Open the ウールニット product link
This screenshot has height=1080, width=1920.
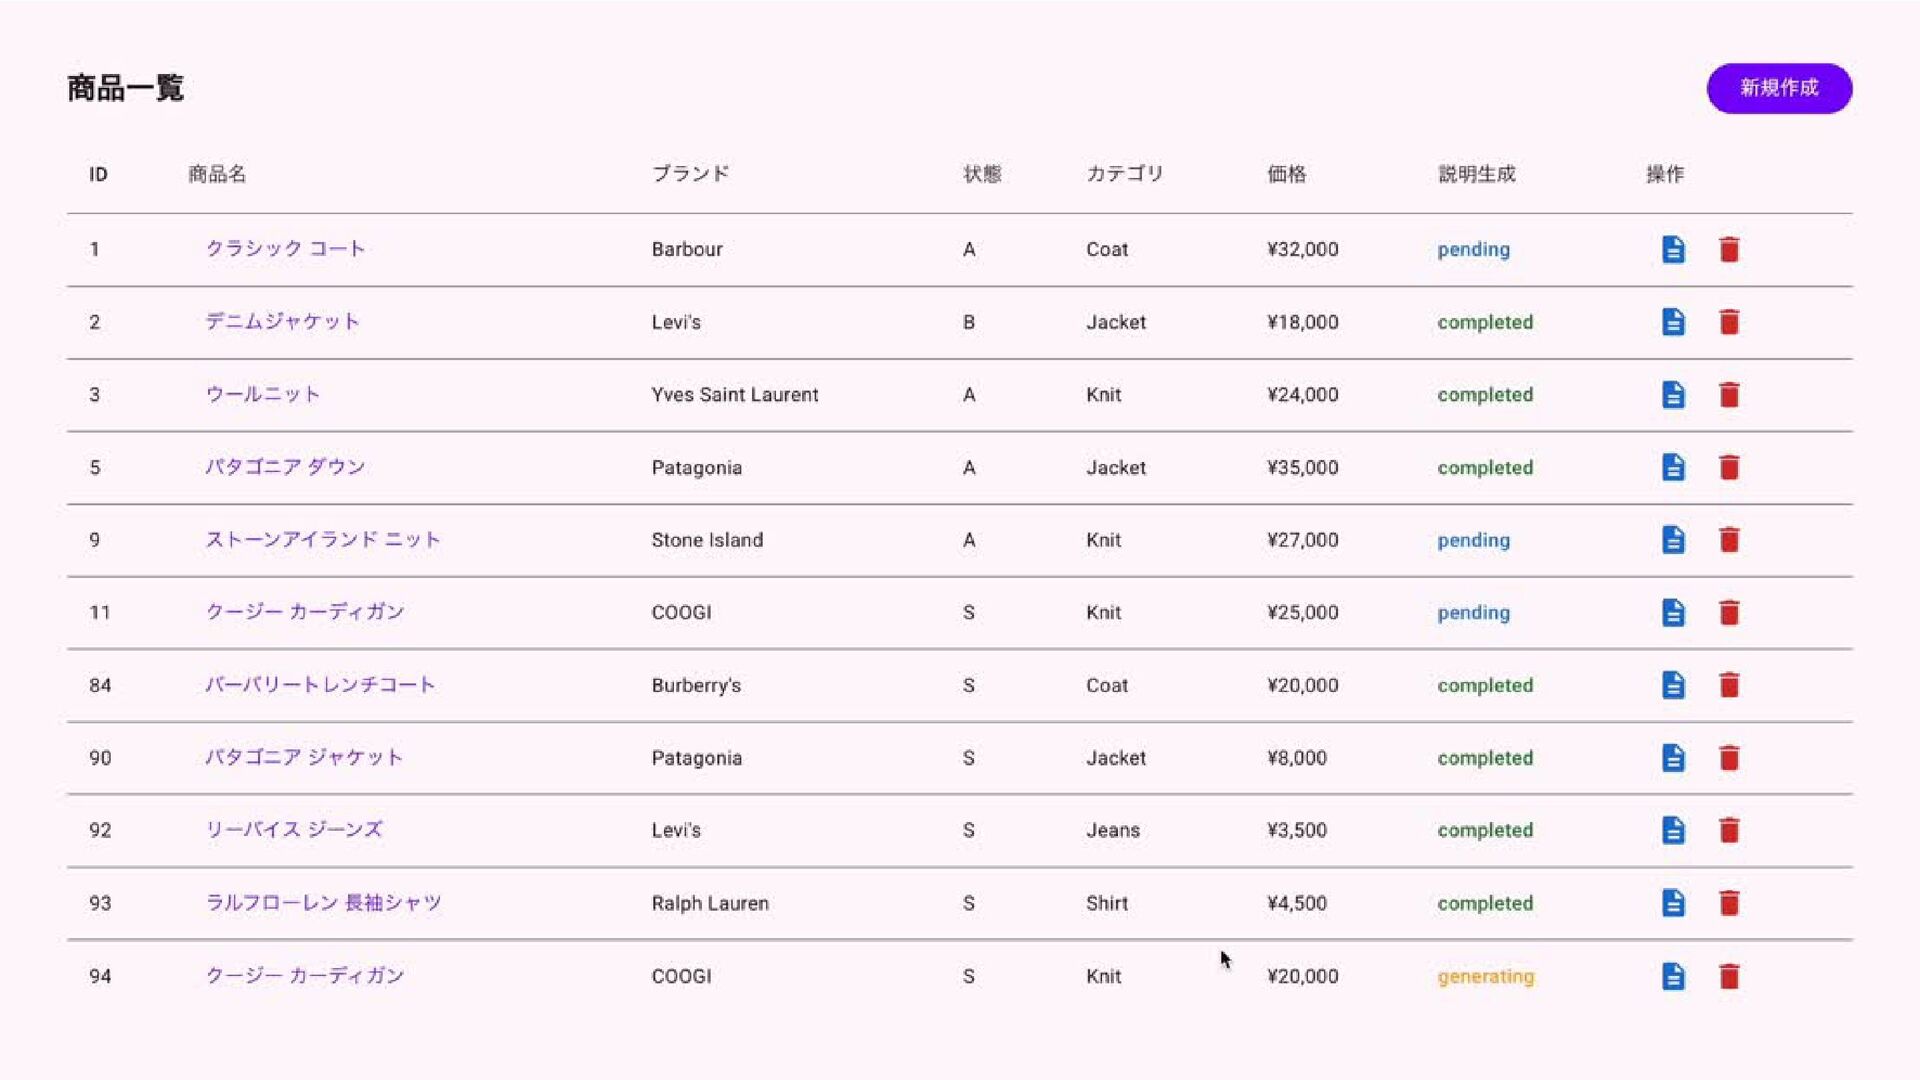click(x=262, y=394)
